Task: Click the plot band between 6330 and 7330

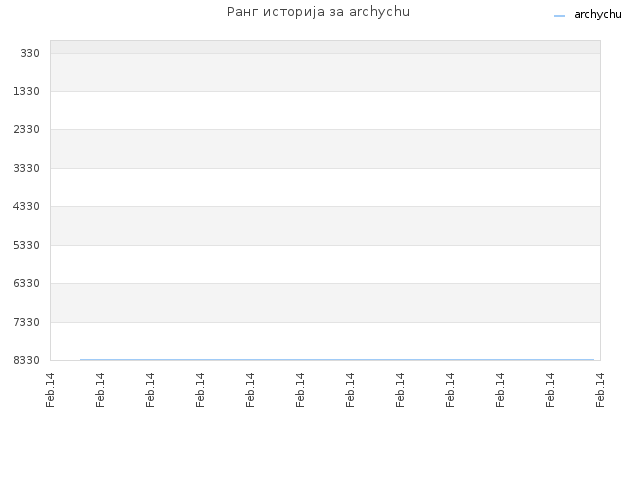Action: click(325, 303)
